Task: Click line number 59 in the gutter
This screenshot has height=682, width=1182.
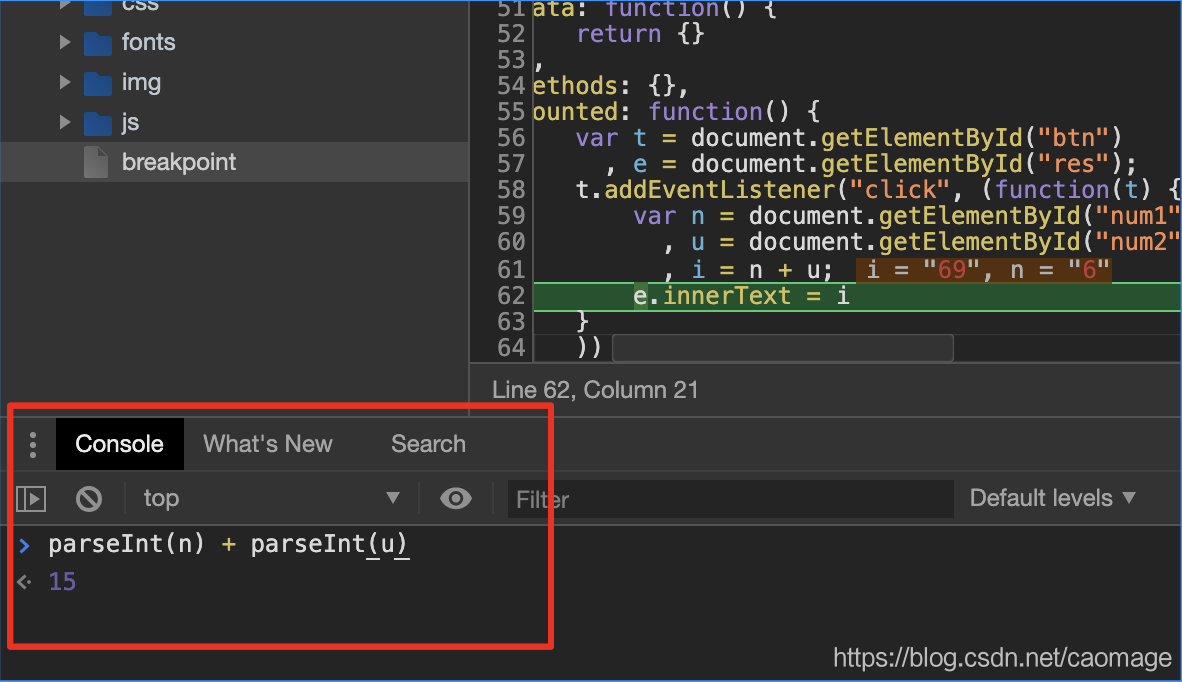Action: pos(511,216)
